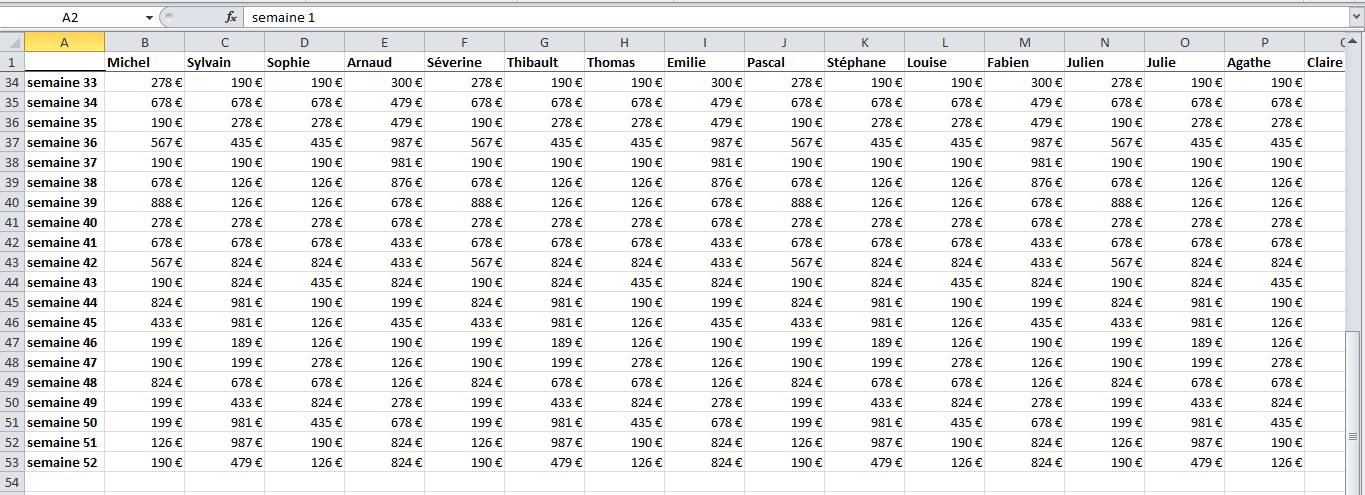Open the Name Box dropdown arrow
The width and height of the screenshot is (1365, 495).
tap(149, 17)
